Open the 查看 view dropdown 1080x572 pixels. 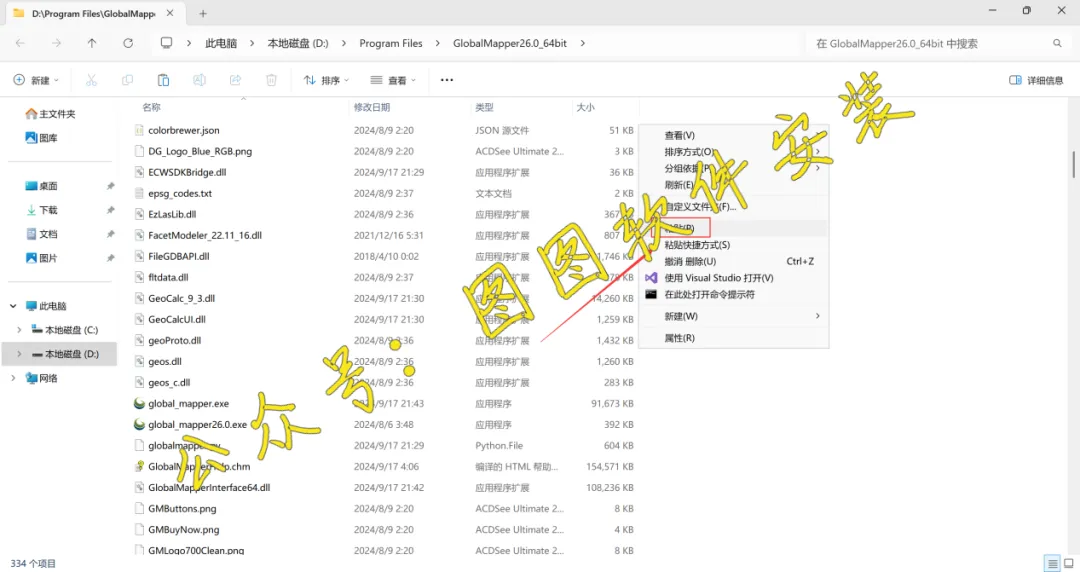point(393,80)
